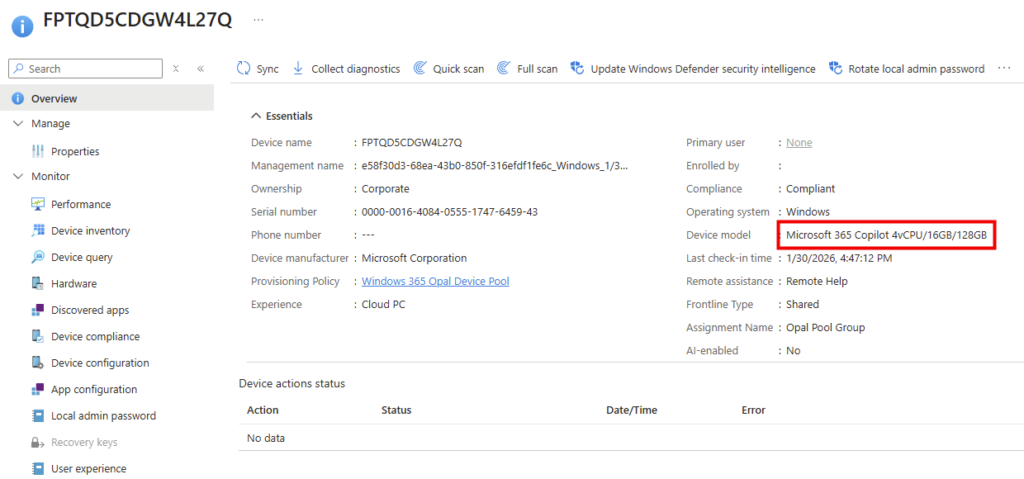Image resolution: width=1024 pixels, height=479 pixels.
Task: Collapse the Monitor menu group
Action: coord(18,177)
